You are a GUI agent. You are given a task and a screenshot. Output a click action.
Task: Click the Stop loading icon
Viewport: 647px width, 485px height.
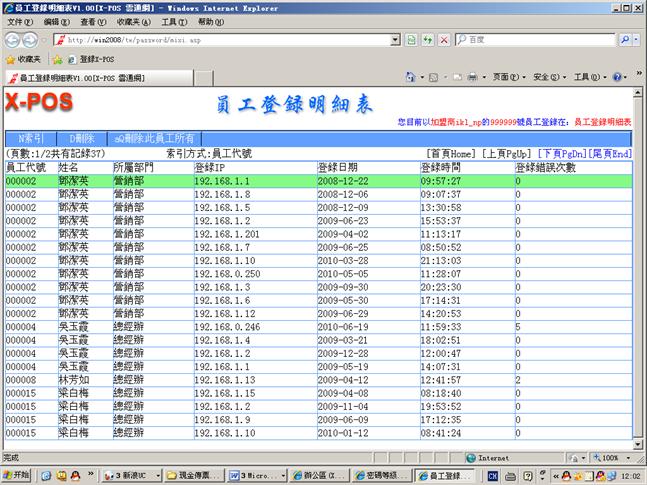click(443, 40)
